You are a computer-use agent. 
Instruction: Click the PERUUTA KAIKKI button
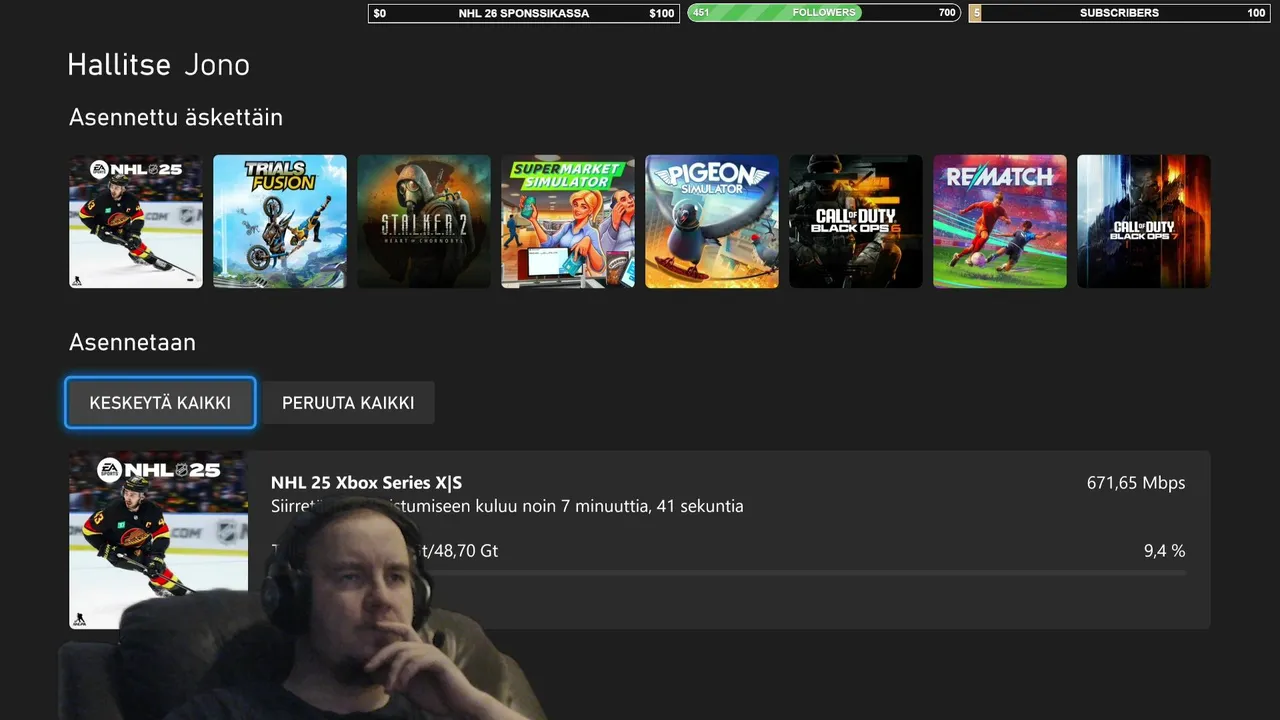pyautogui.click(x=348, y=403)
